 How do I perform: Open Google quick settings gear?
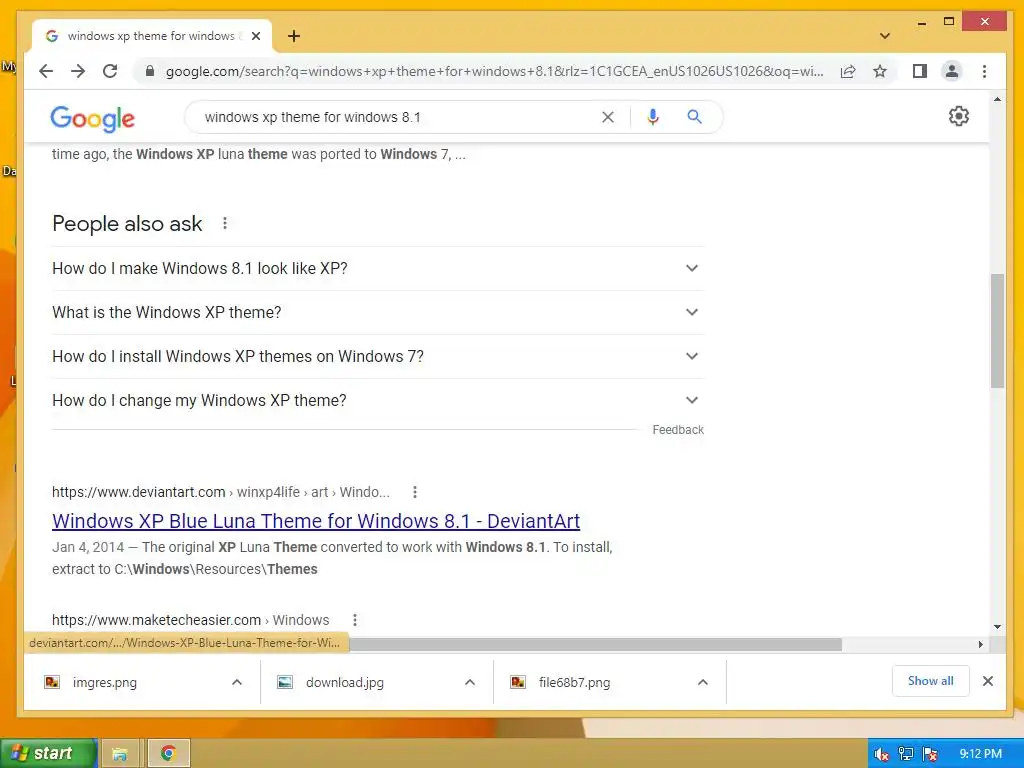click(x=958, y=116)
